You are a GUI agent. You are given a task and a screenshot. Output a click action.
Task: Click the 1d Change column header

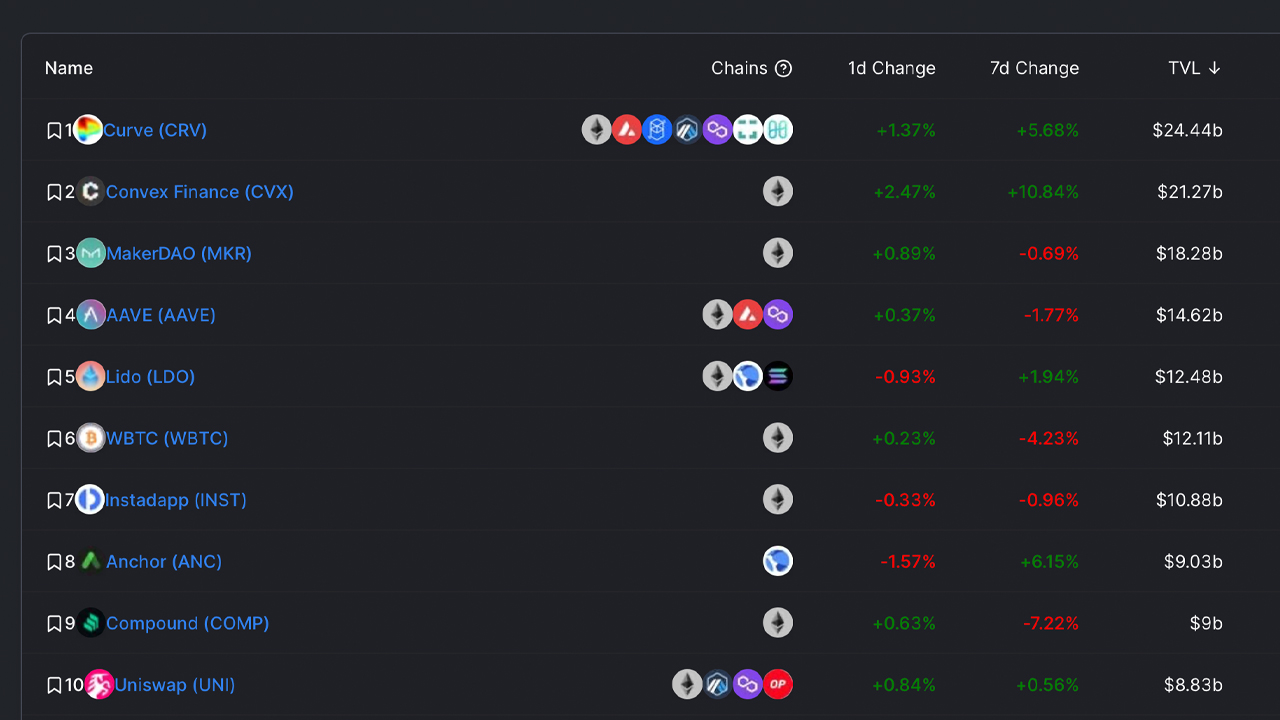tap(891, 68)
